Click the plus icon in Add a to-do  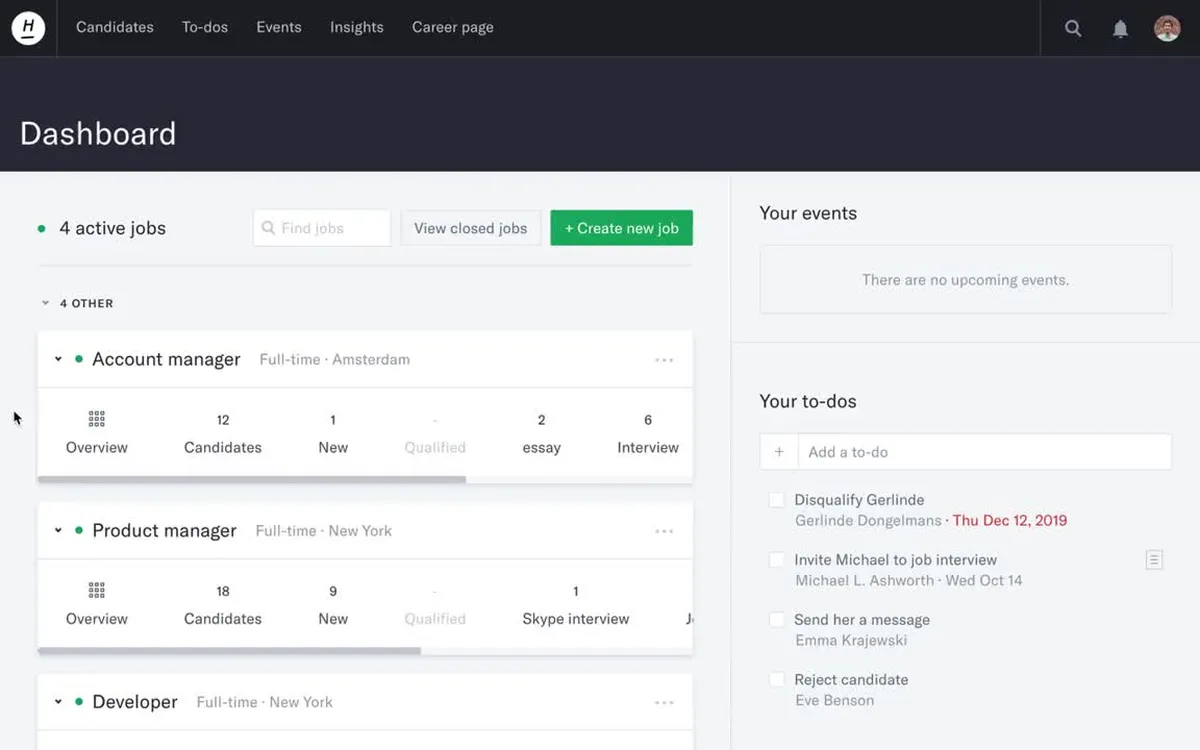779,452
